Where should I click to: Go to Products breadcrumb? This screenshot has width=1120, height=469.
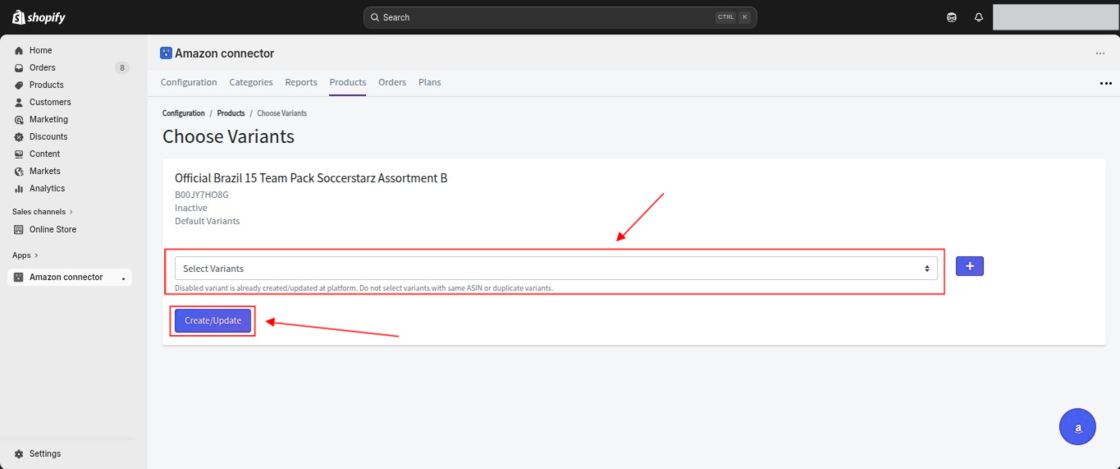coord(231,114)
